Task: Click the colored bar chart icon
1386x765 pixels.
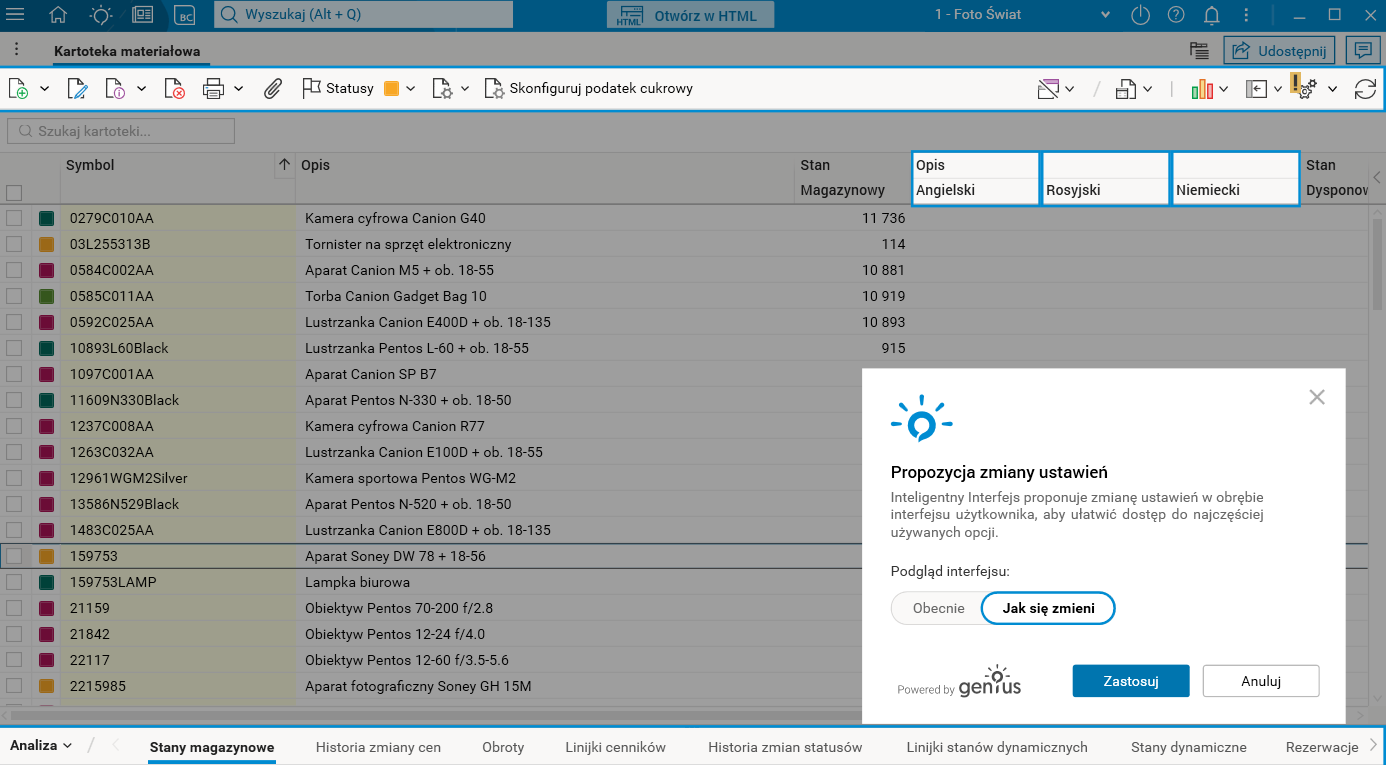Action: click(x=1202, y=89)
